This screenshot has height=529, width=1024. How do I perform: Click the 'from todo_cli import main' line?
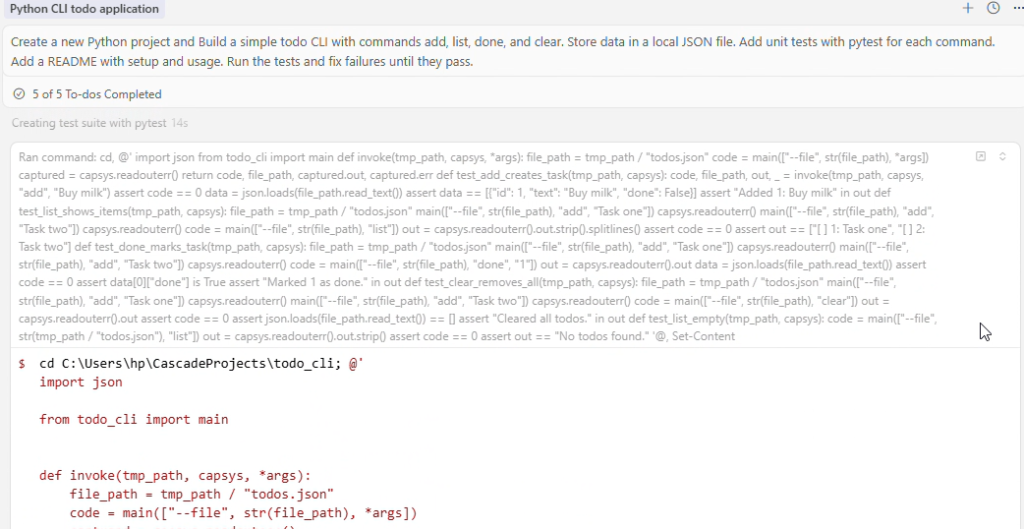coord(133,419)
